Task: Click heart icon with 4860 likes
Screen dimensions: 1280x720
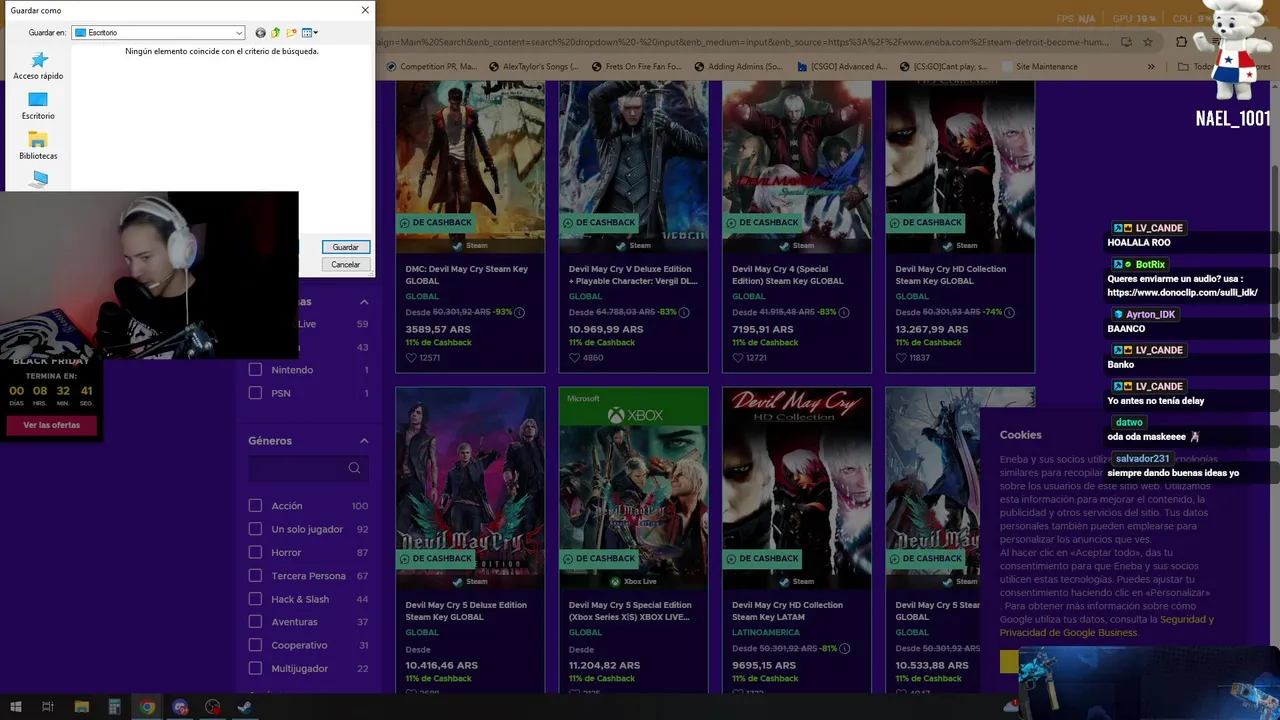Action: 574,357
